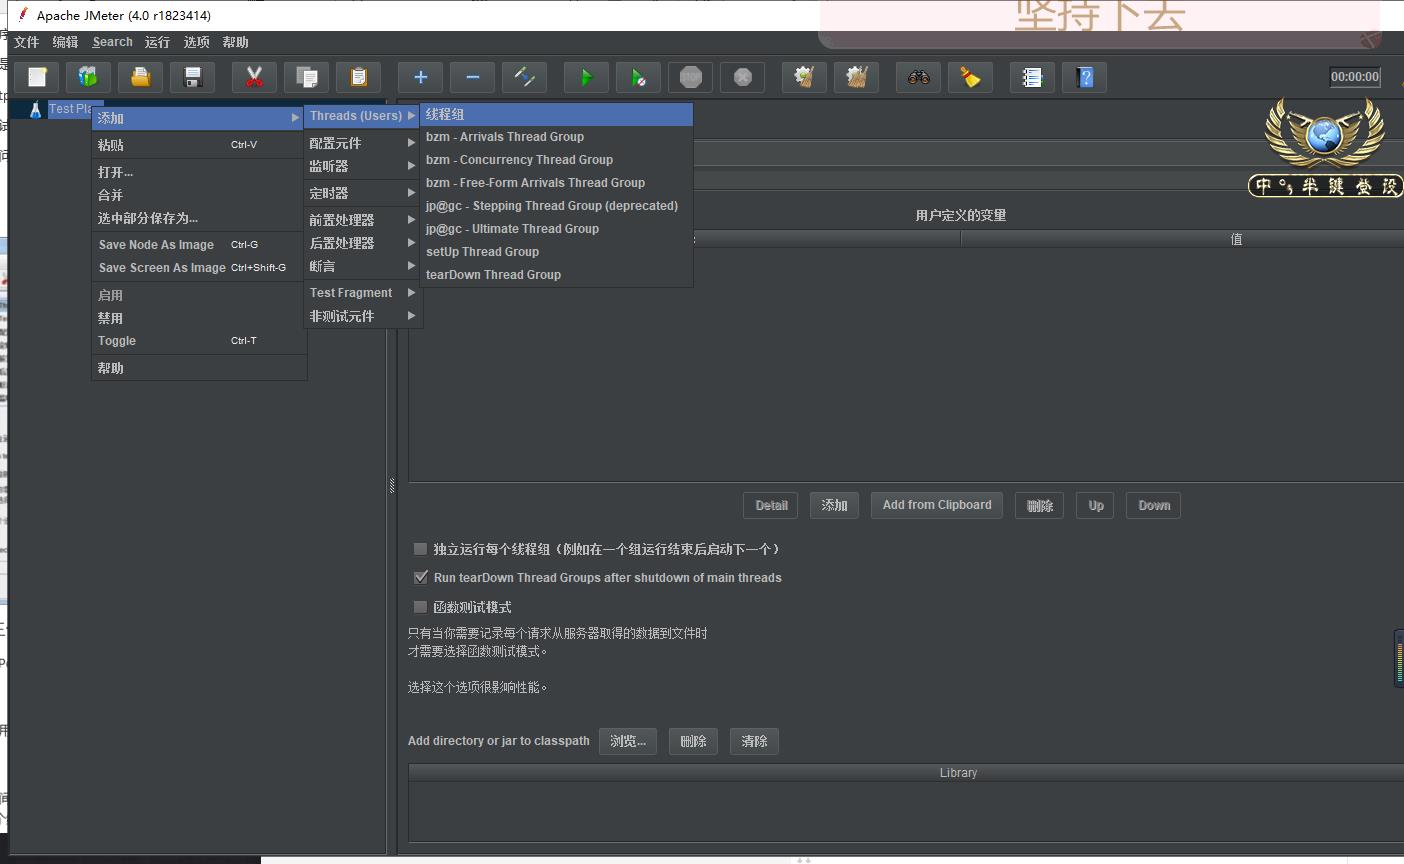Click the Detail button

click(x=771, y=505)
